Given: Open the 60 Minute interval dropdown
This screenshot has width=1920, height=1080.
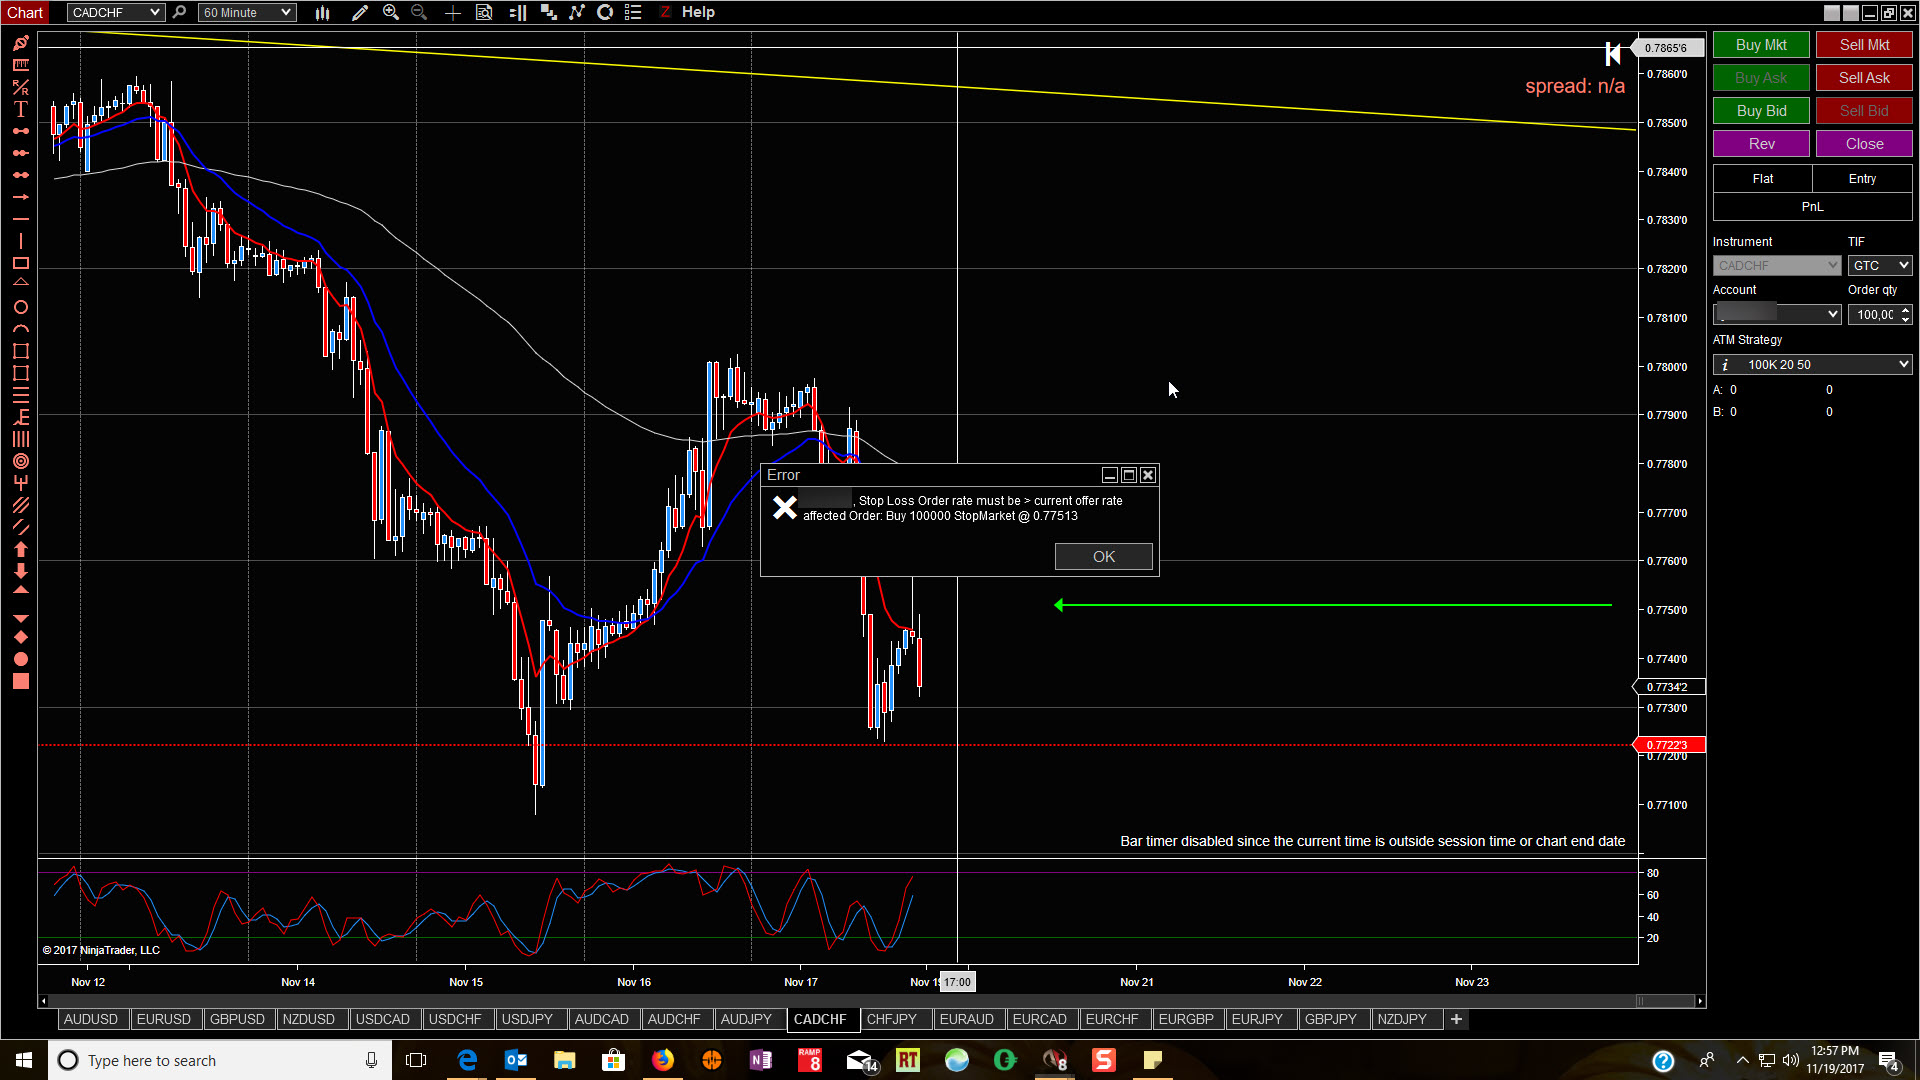Looking at the screenshot, I should coord(286,12).
